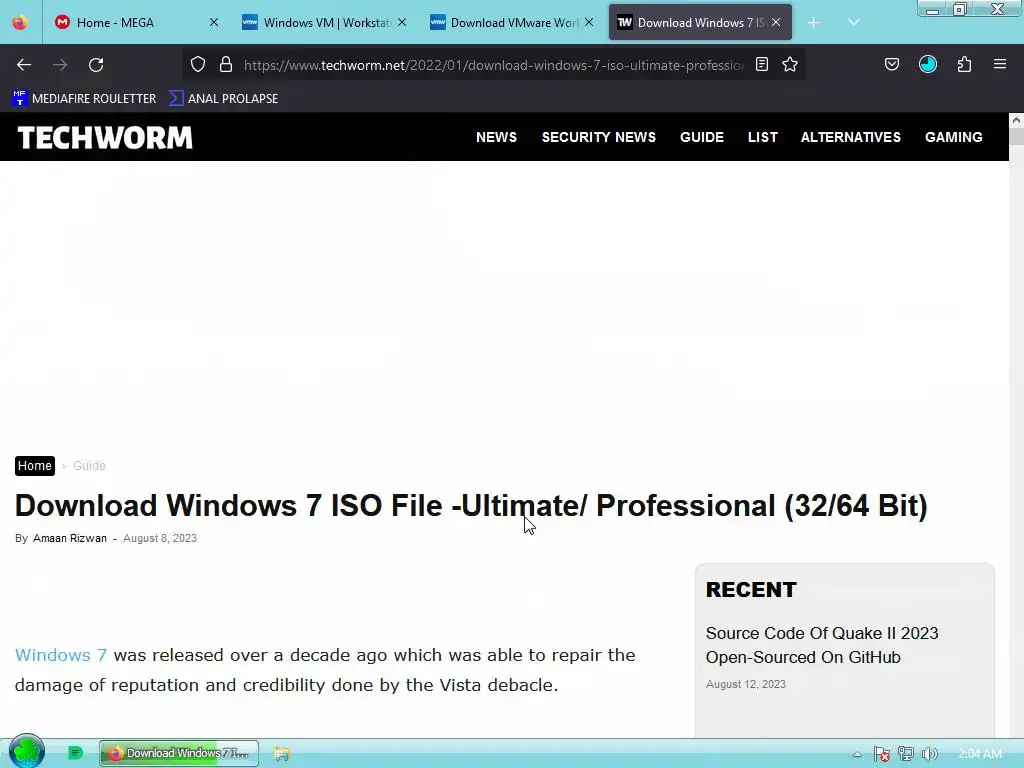Open the LIST menu item
Screen dimensions: 1024x768
[x=763, y=137]
